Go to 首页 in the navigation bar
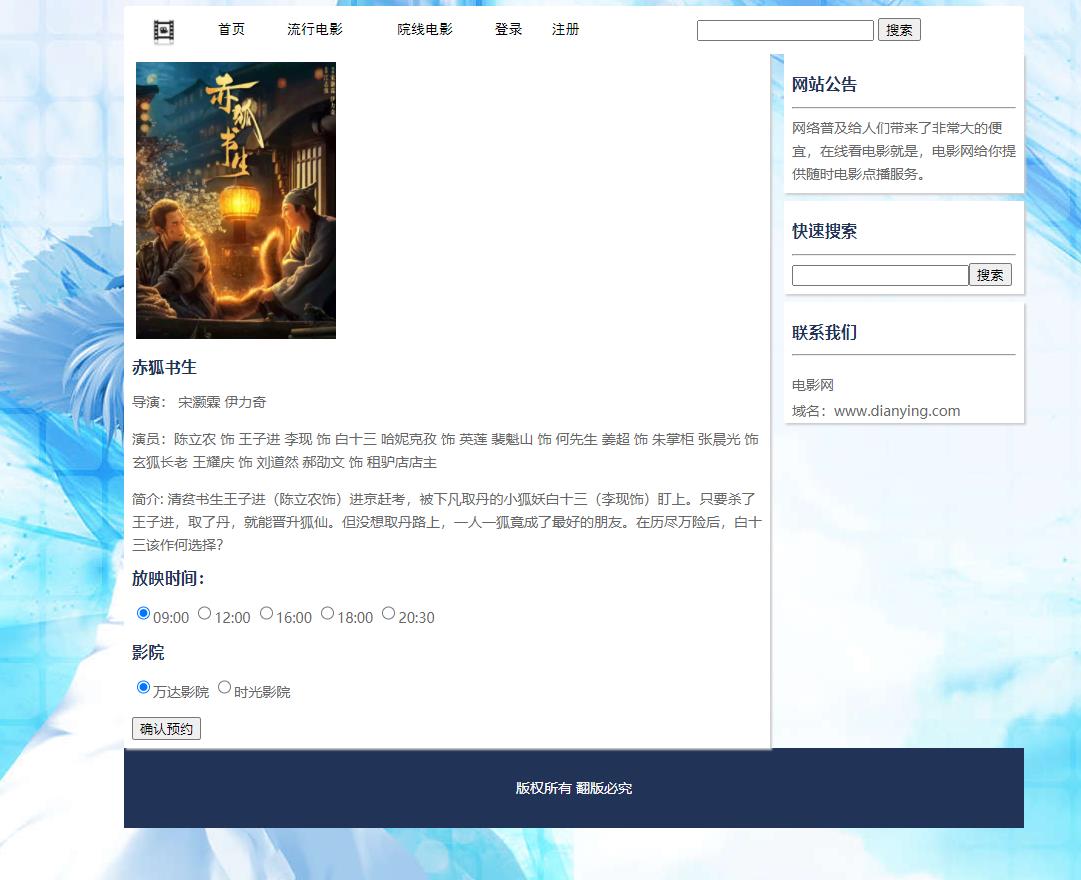The width and height of the screenshot is (1081, 880). coord(232,29)
